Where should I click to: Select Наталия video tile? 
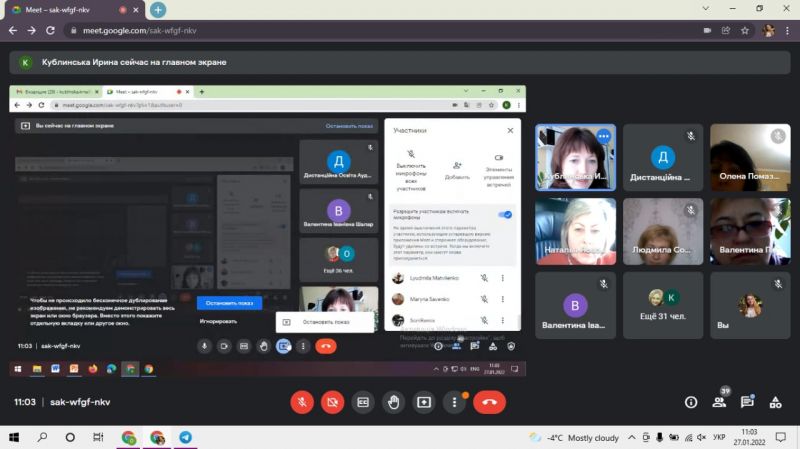pos(576,232)
